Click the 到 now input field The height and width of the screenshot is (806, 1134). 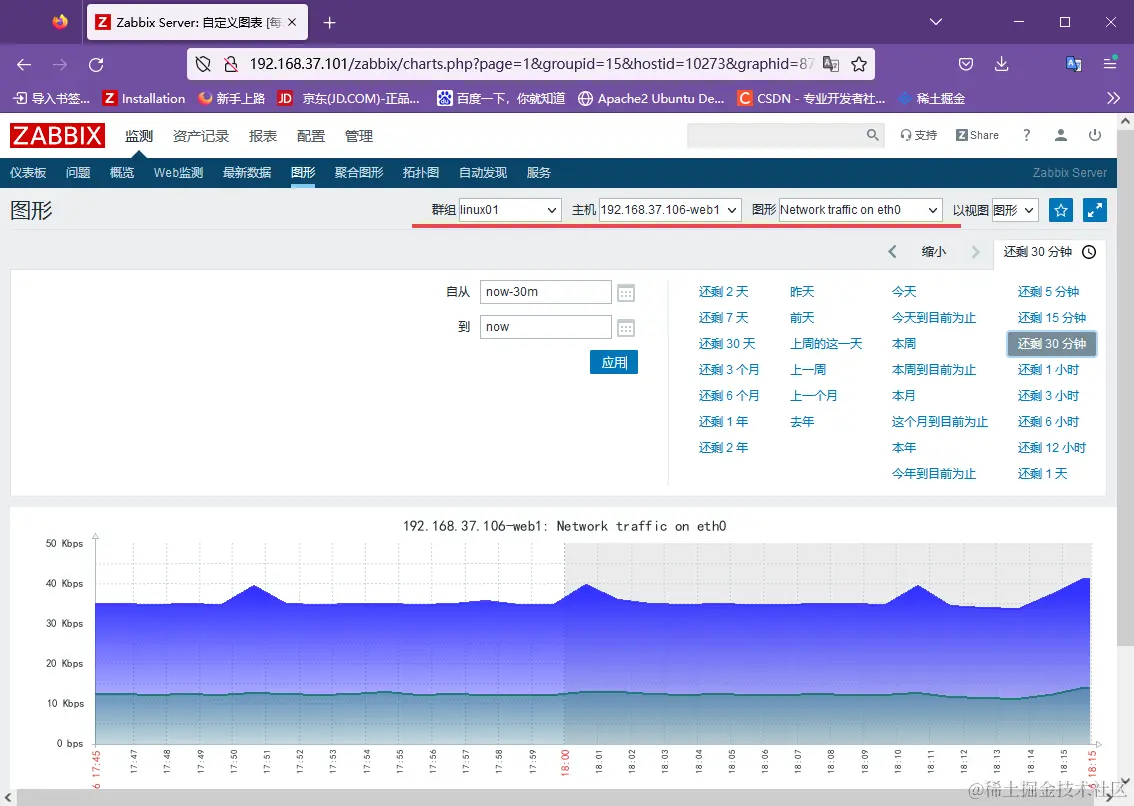[x=546, y=326]
